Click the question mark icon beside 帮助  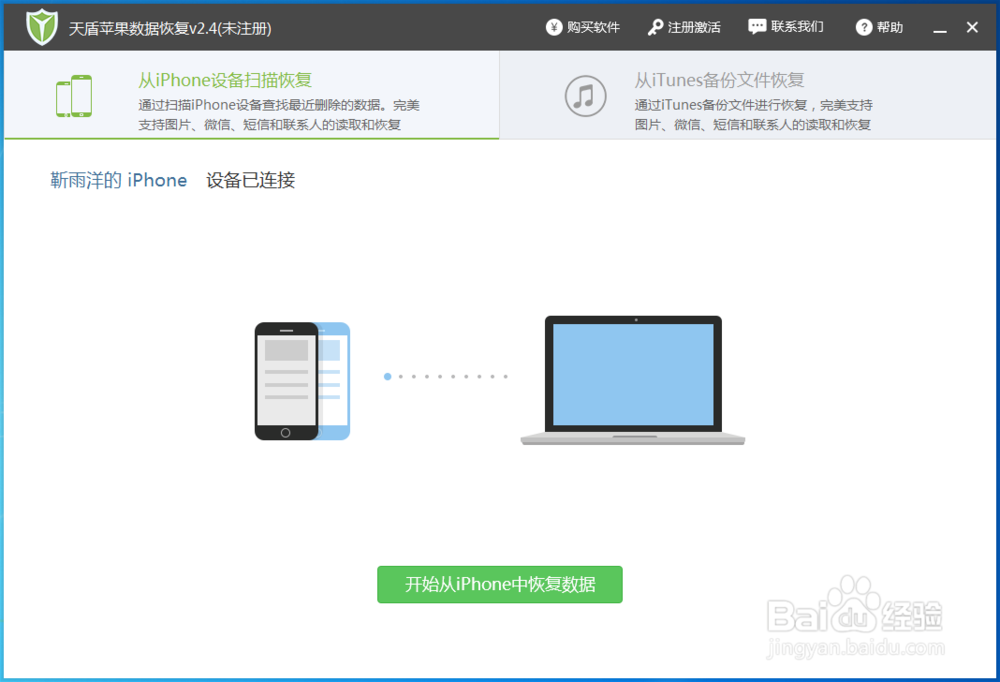861,27
